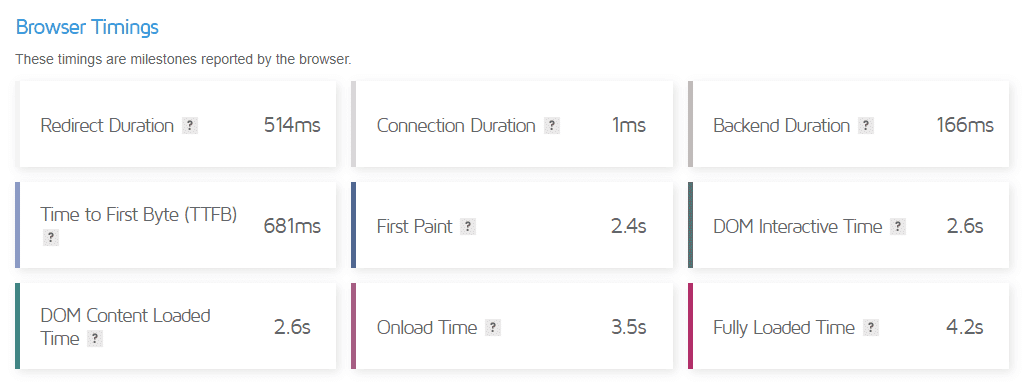The width and height of the screenshot is (1024, 382).
Task: Click the Fully Loaded Time 4.2s value
Action: point(965,327)
